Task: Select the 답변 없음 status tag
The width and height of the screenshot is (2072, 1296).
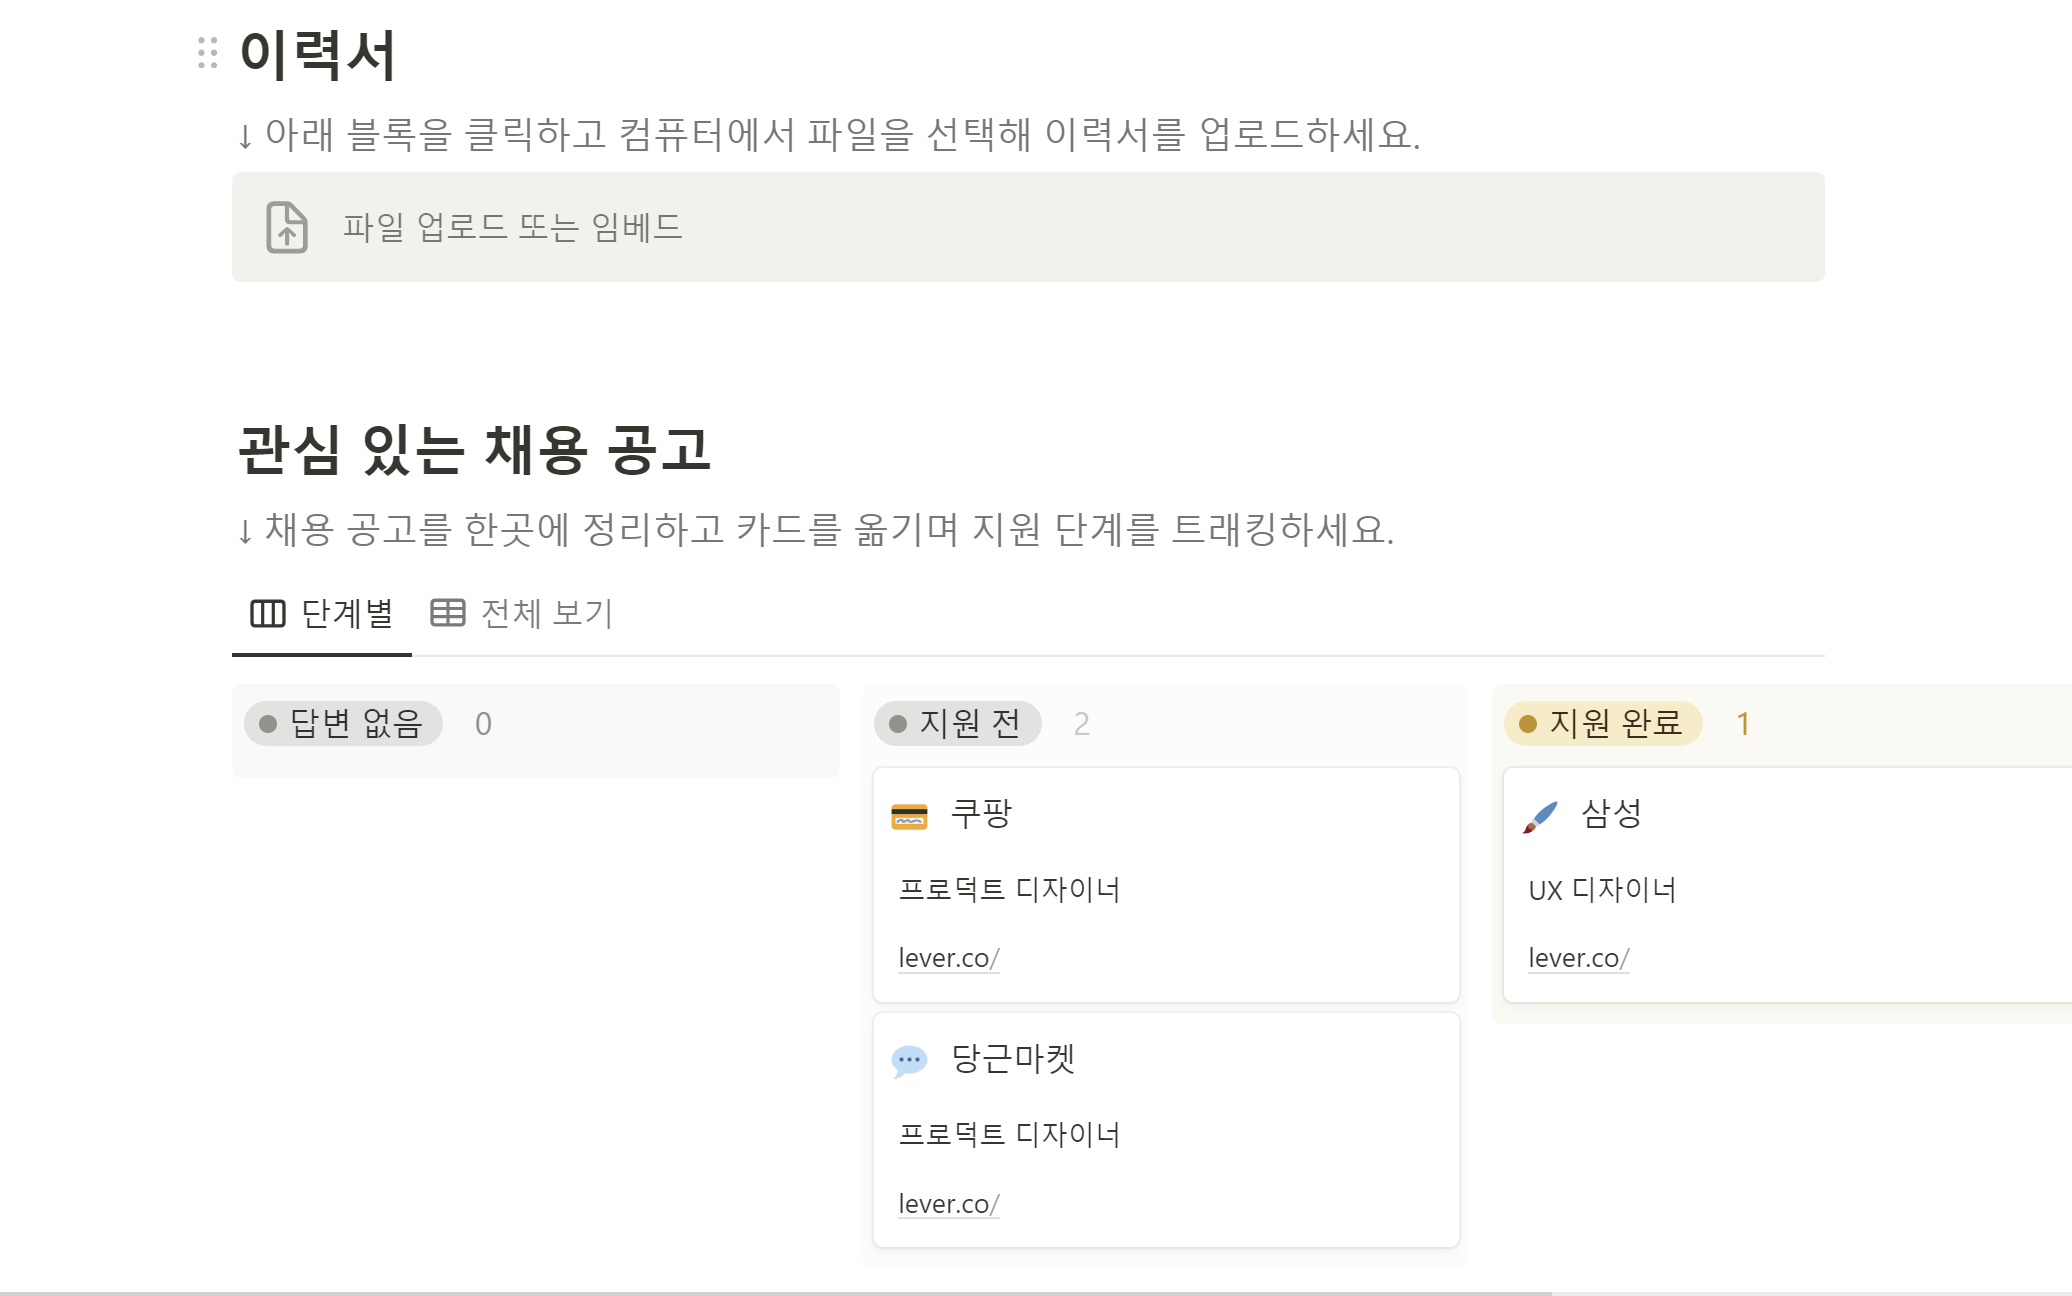Action: point(343,724)
